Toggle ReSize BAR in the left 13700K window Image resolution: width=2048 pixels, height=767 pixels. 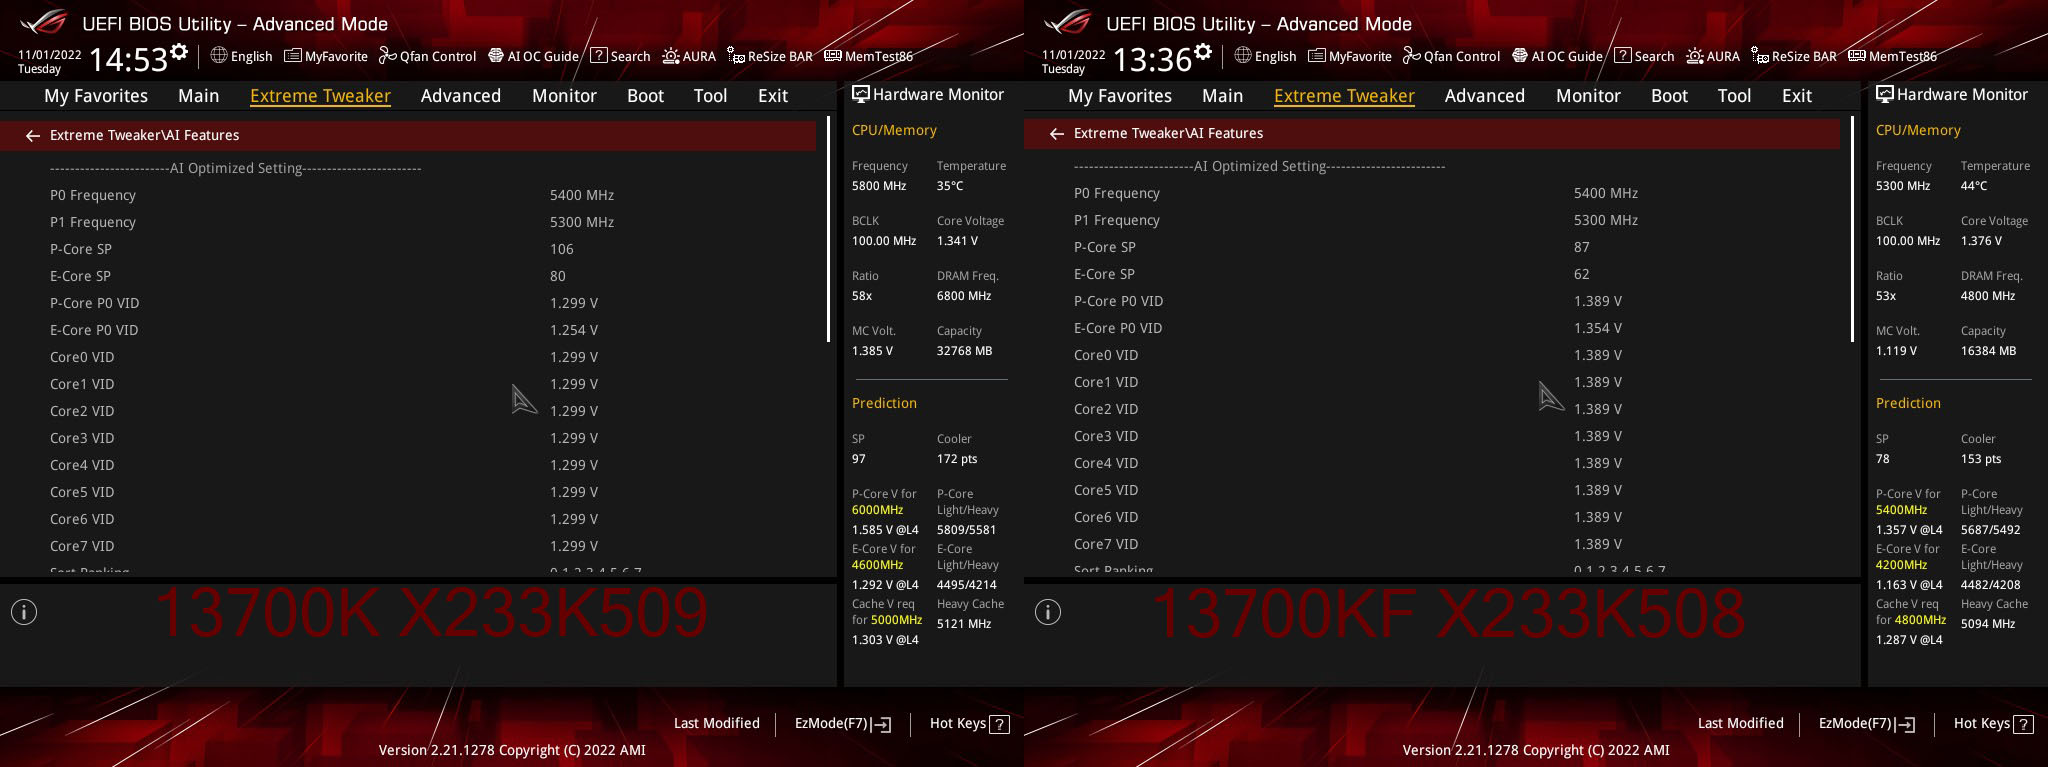coord(770,56)
